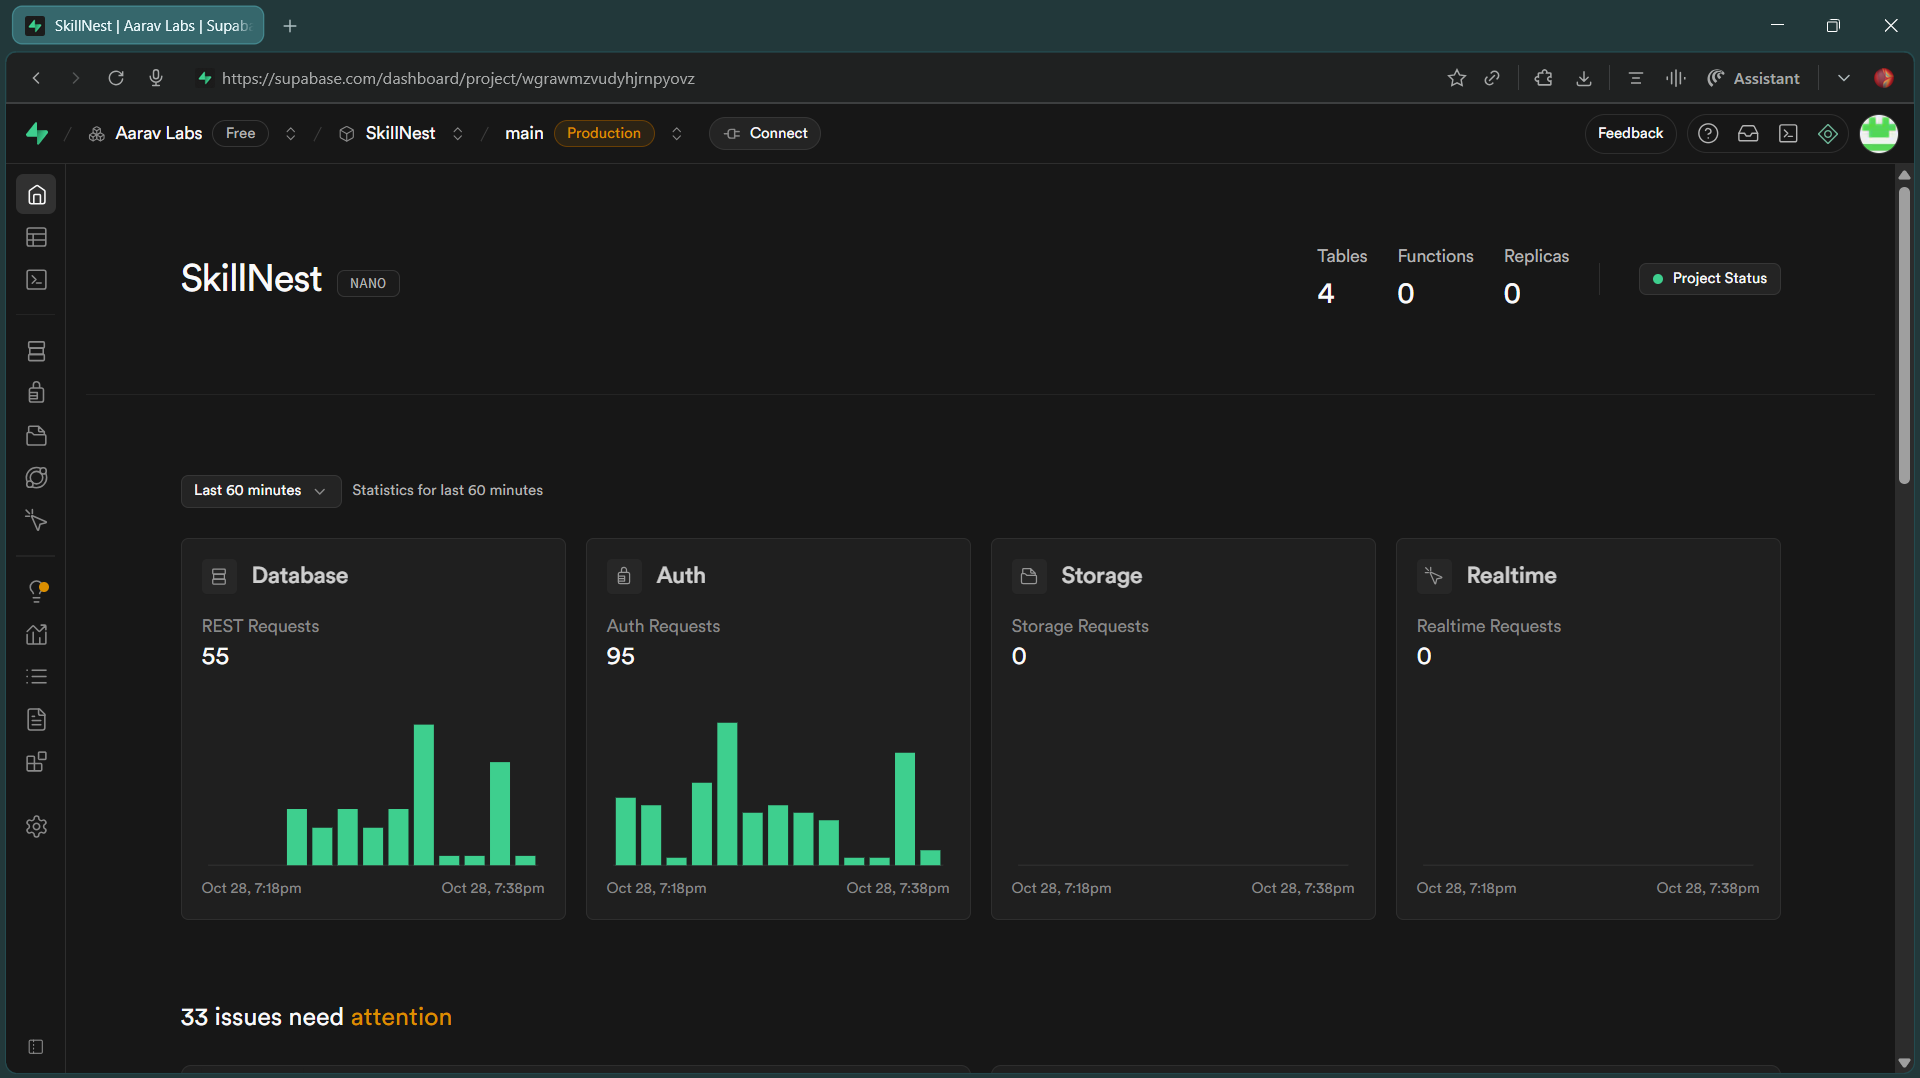Open the inline SQL editor icon in header

[1788, 134]
